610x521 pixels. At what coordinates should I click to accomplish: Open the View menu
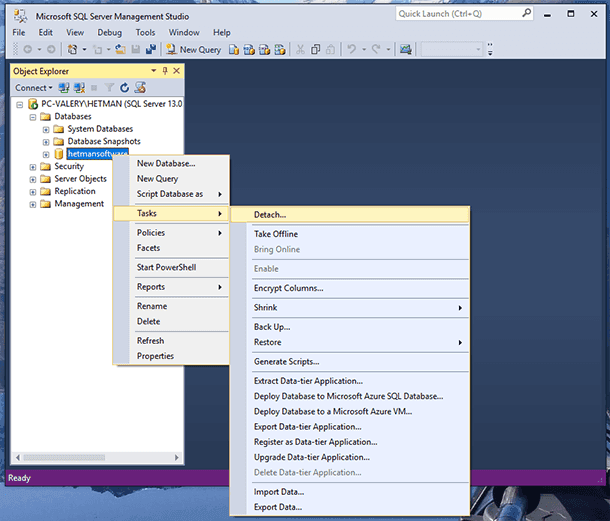[x=75, y=33]
